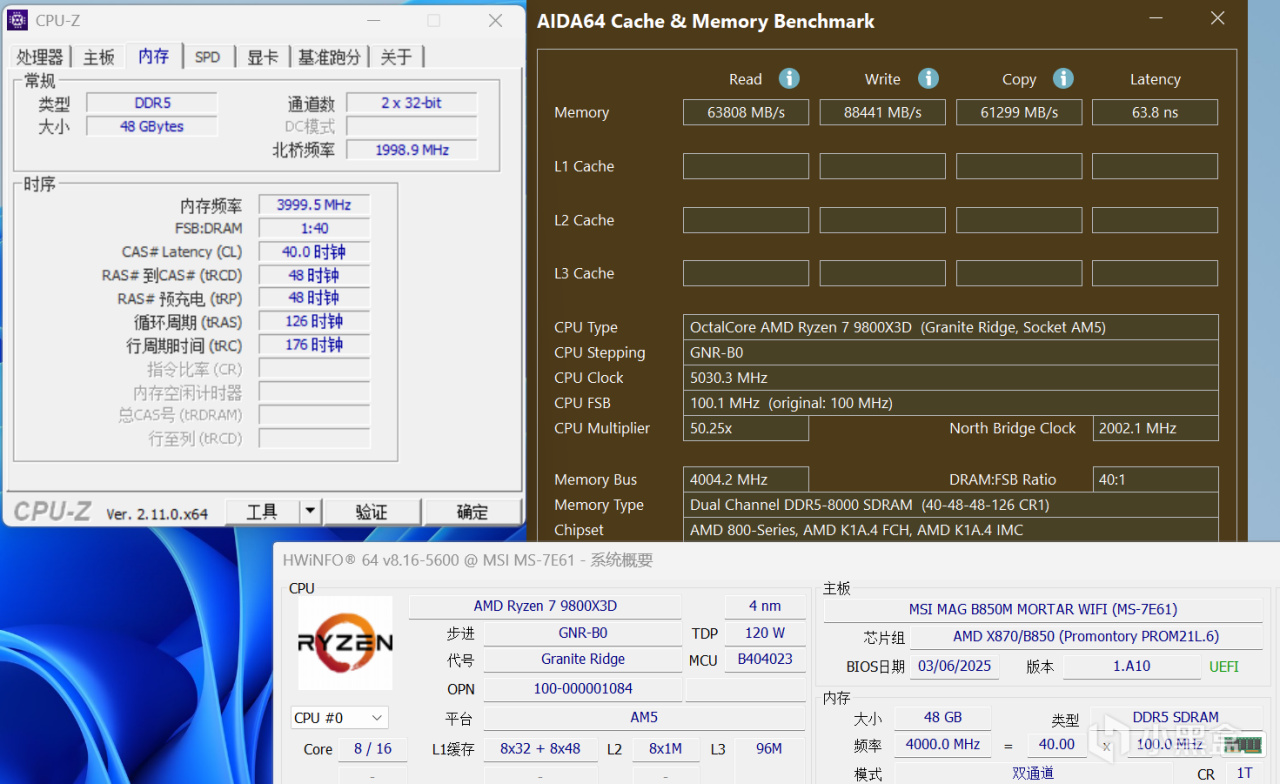Click the empty L1 Cache Read result box

point(746,166)
